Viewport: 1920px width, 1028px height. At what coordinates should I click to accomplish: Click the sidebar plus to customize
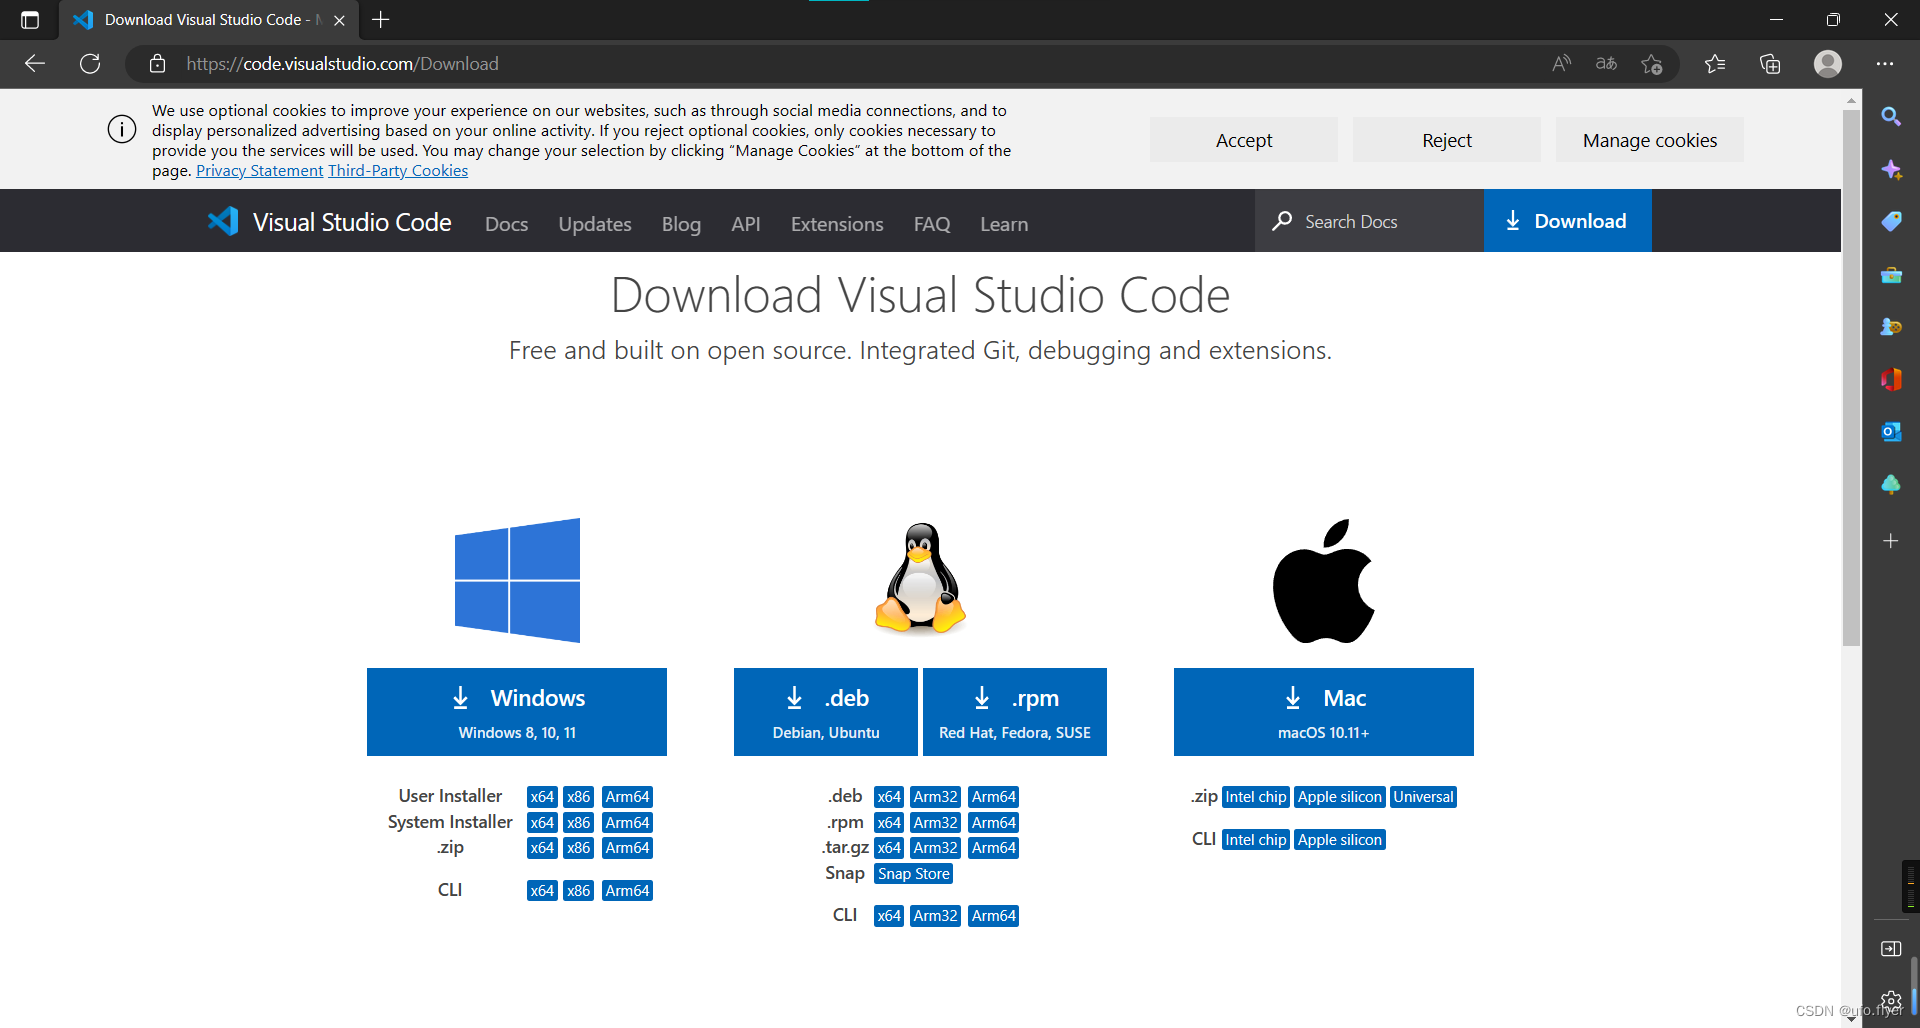coord(1891,541)
